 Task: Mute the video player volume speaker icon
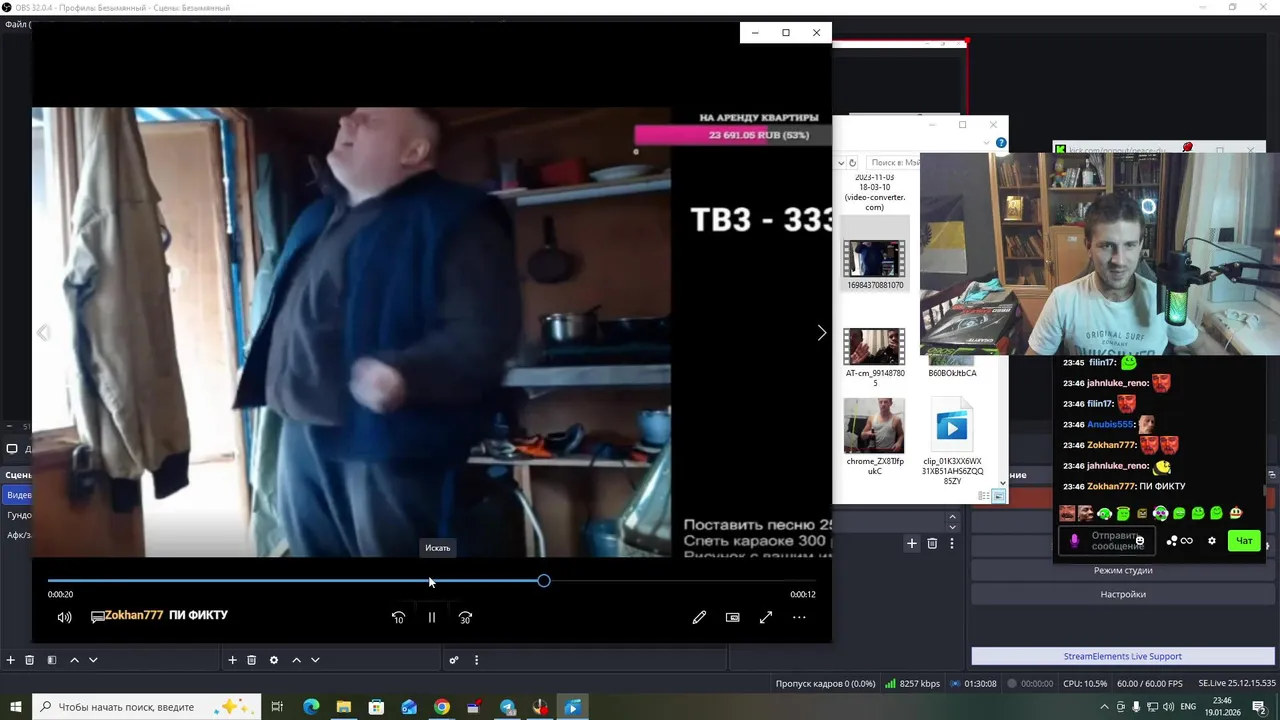pyautogui.click(x=64, y=617)
